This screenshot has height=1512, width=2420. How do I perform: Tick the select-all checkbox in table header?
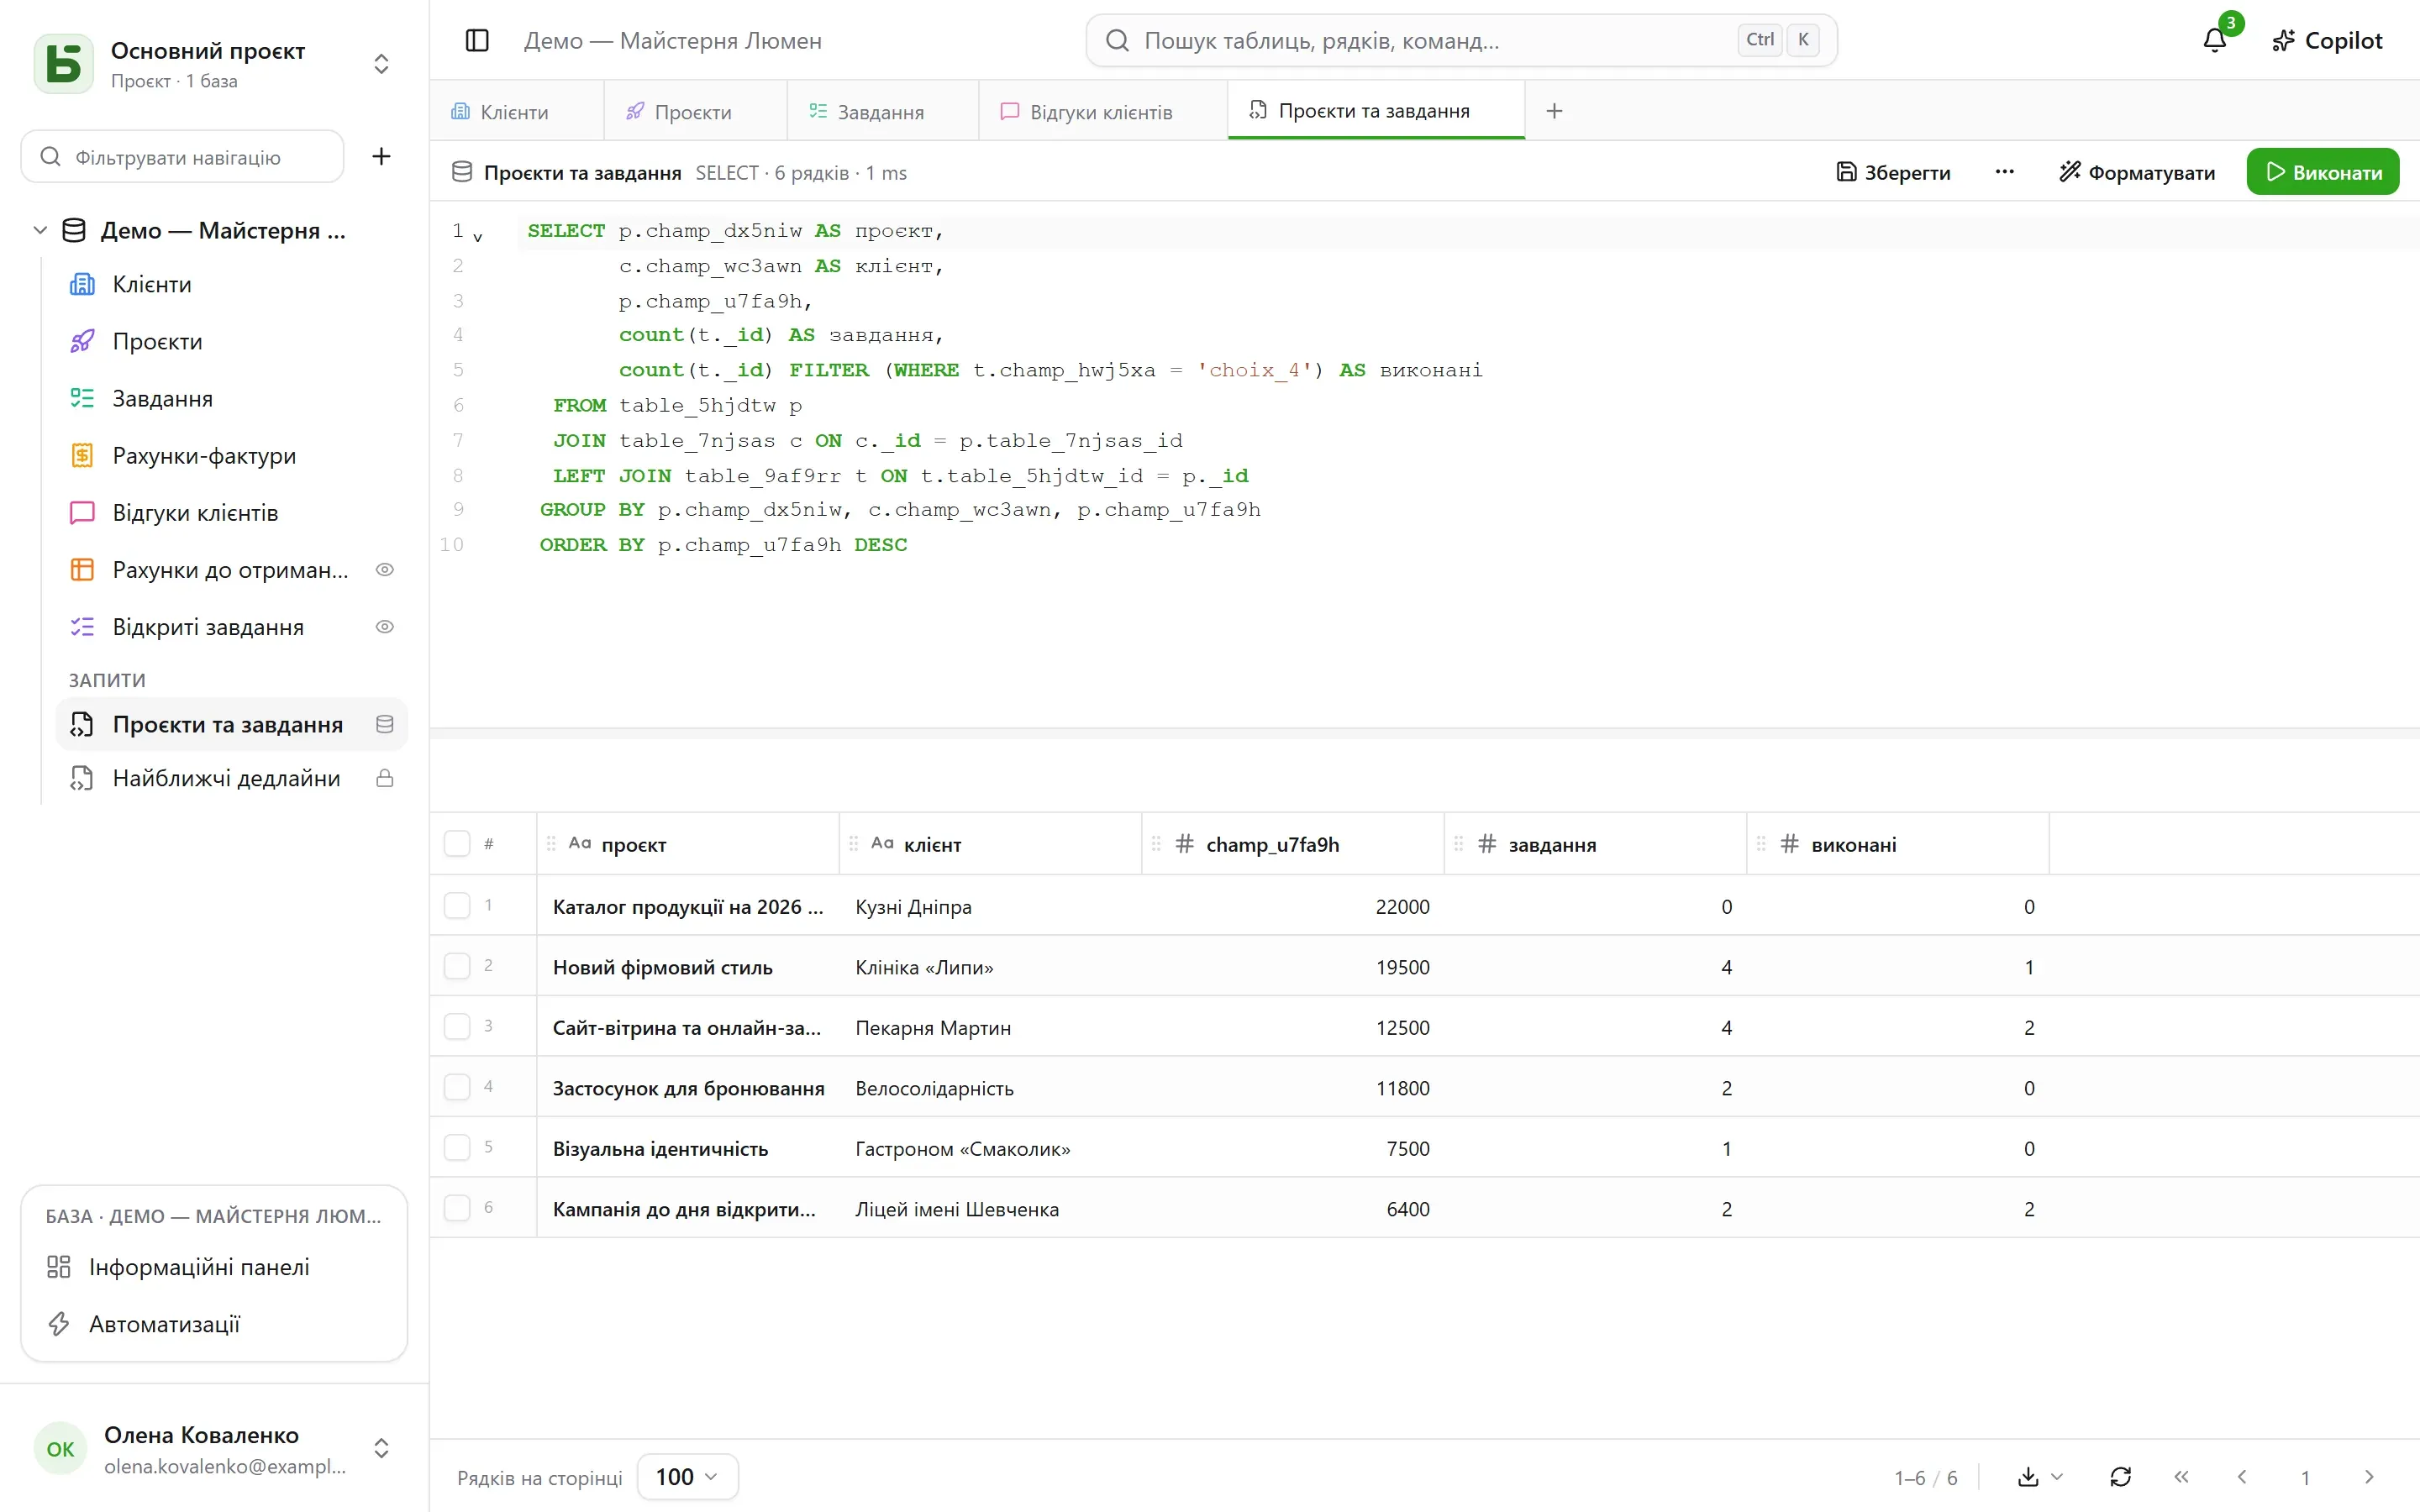(x=457, y=844)
